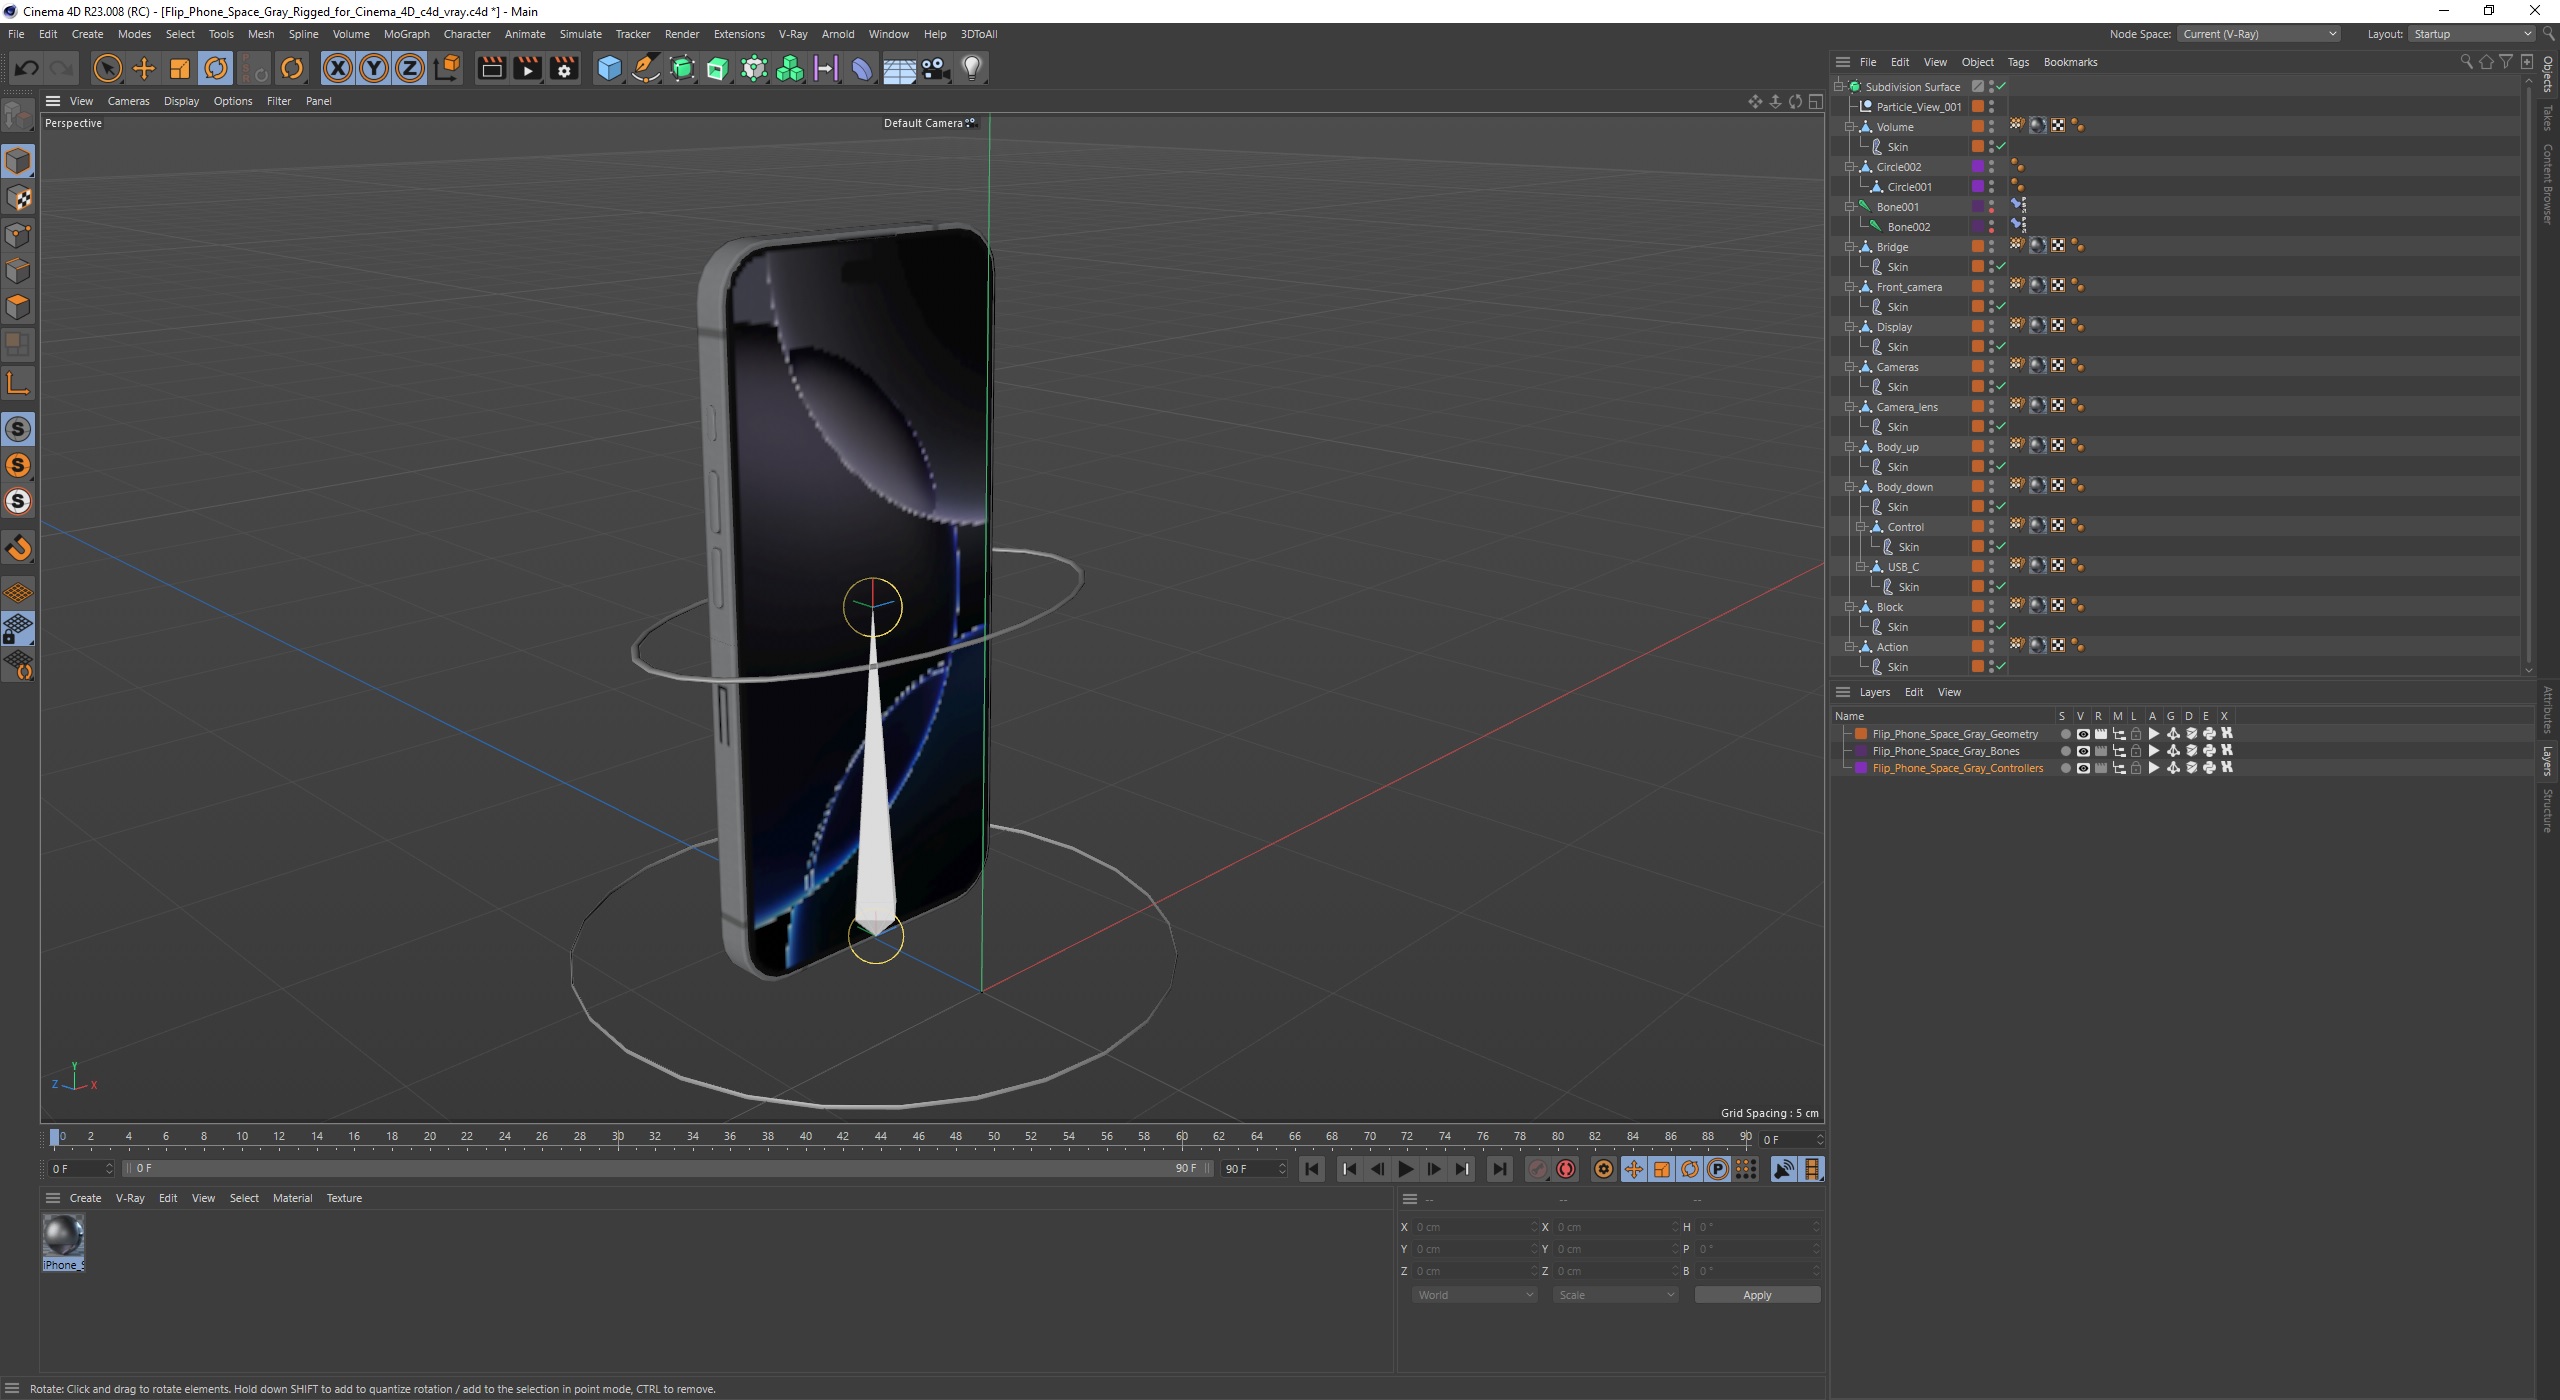
Task: Click the Subdivision Surface generator icon
Action: point(682,68)
